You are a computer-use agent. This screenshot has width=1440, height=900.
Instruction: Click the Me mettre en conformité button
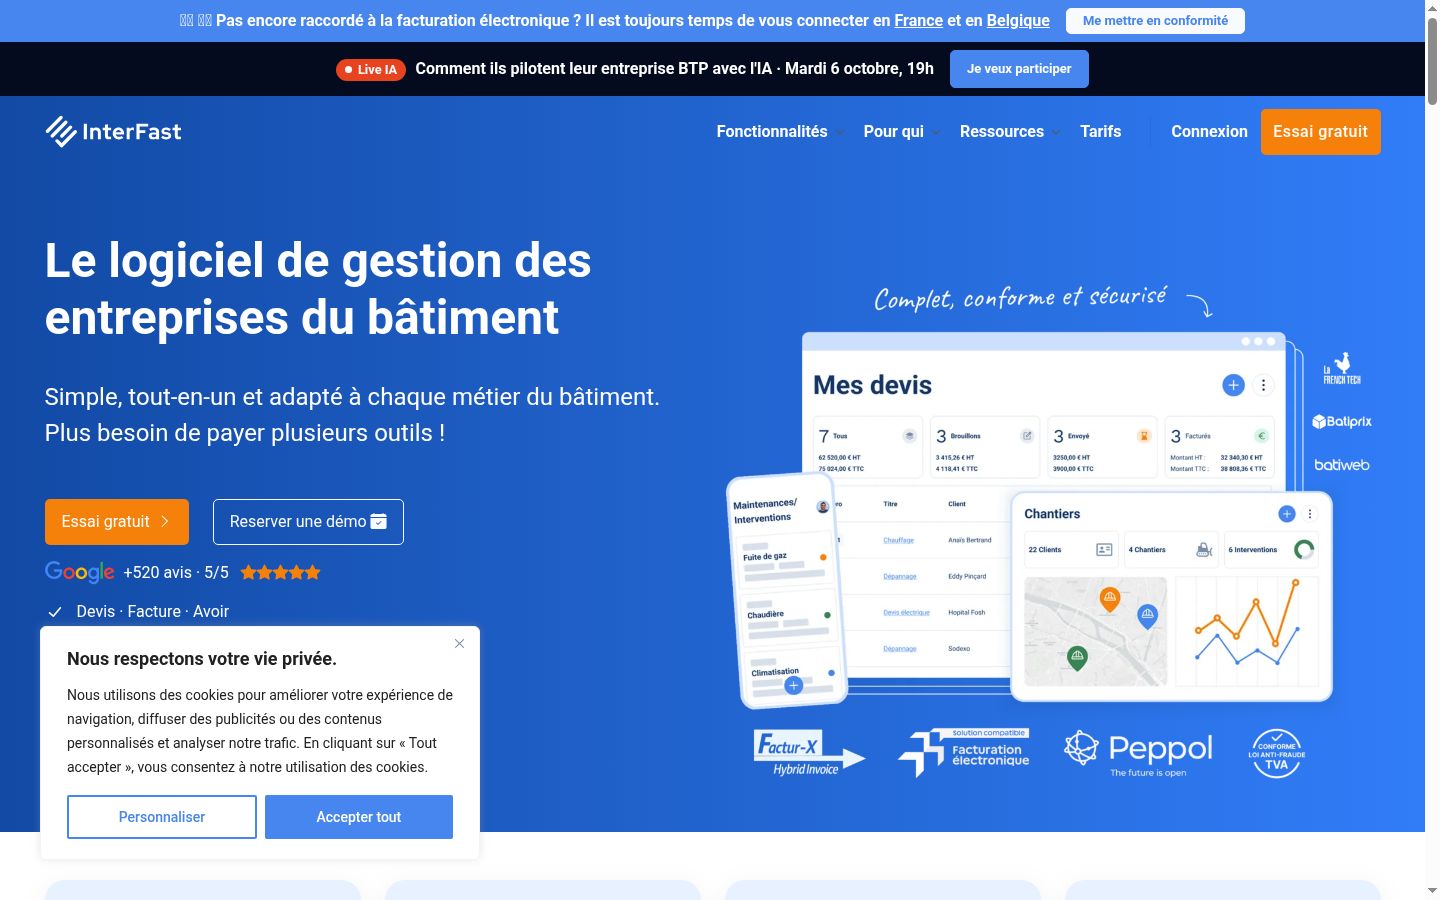pyautogui.click(x=1155, y=21)
